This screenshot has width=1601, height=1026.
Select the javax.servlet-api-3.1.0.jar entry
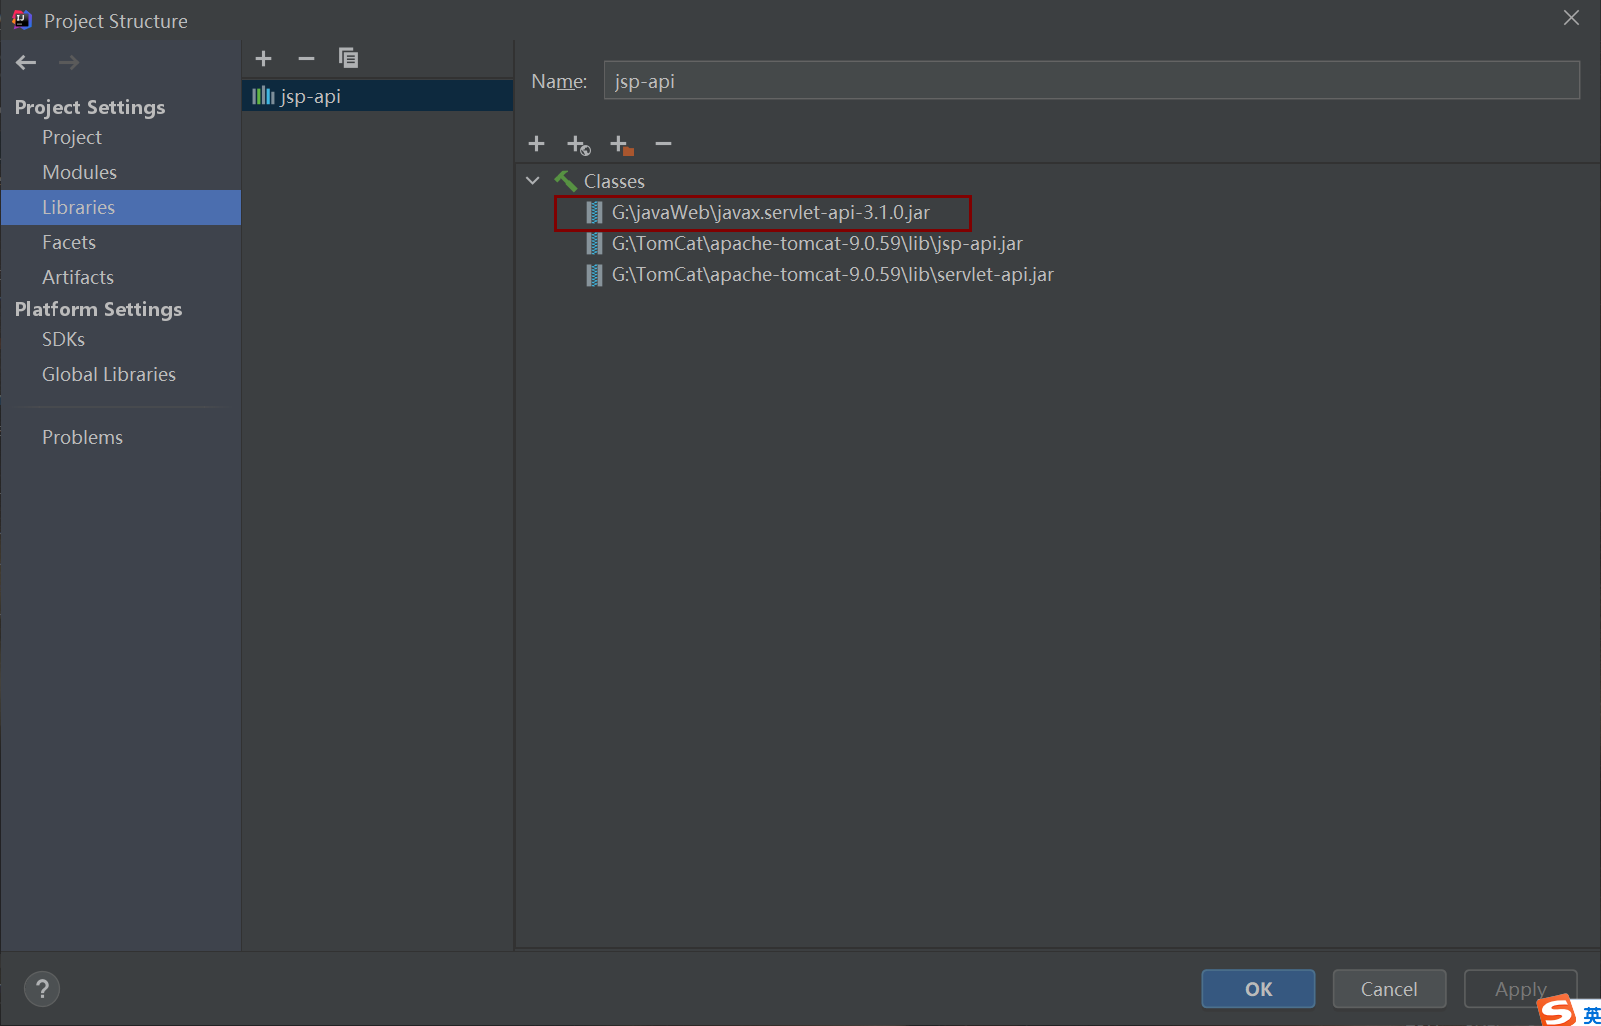tap(770, 212)
